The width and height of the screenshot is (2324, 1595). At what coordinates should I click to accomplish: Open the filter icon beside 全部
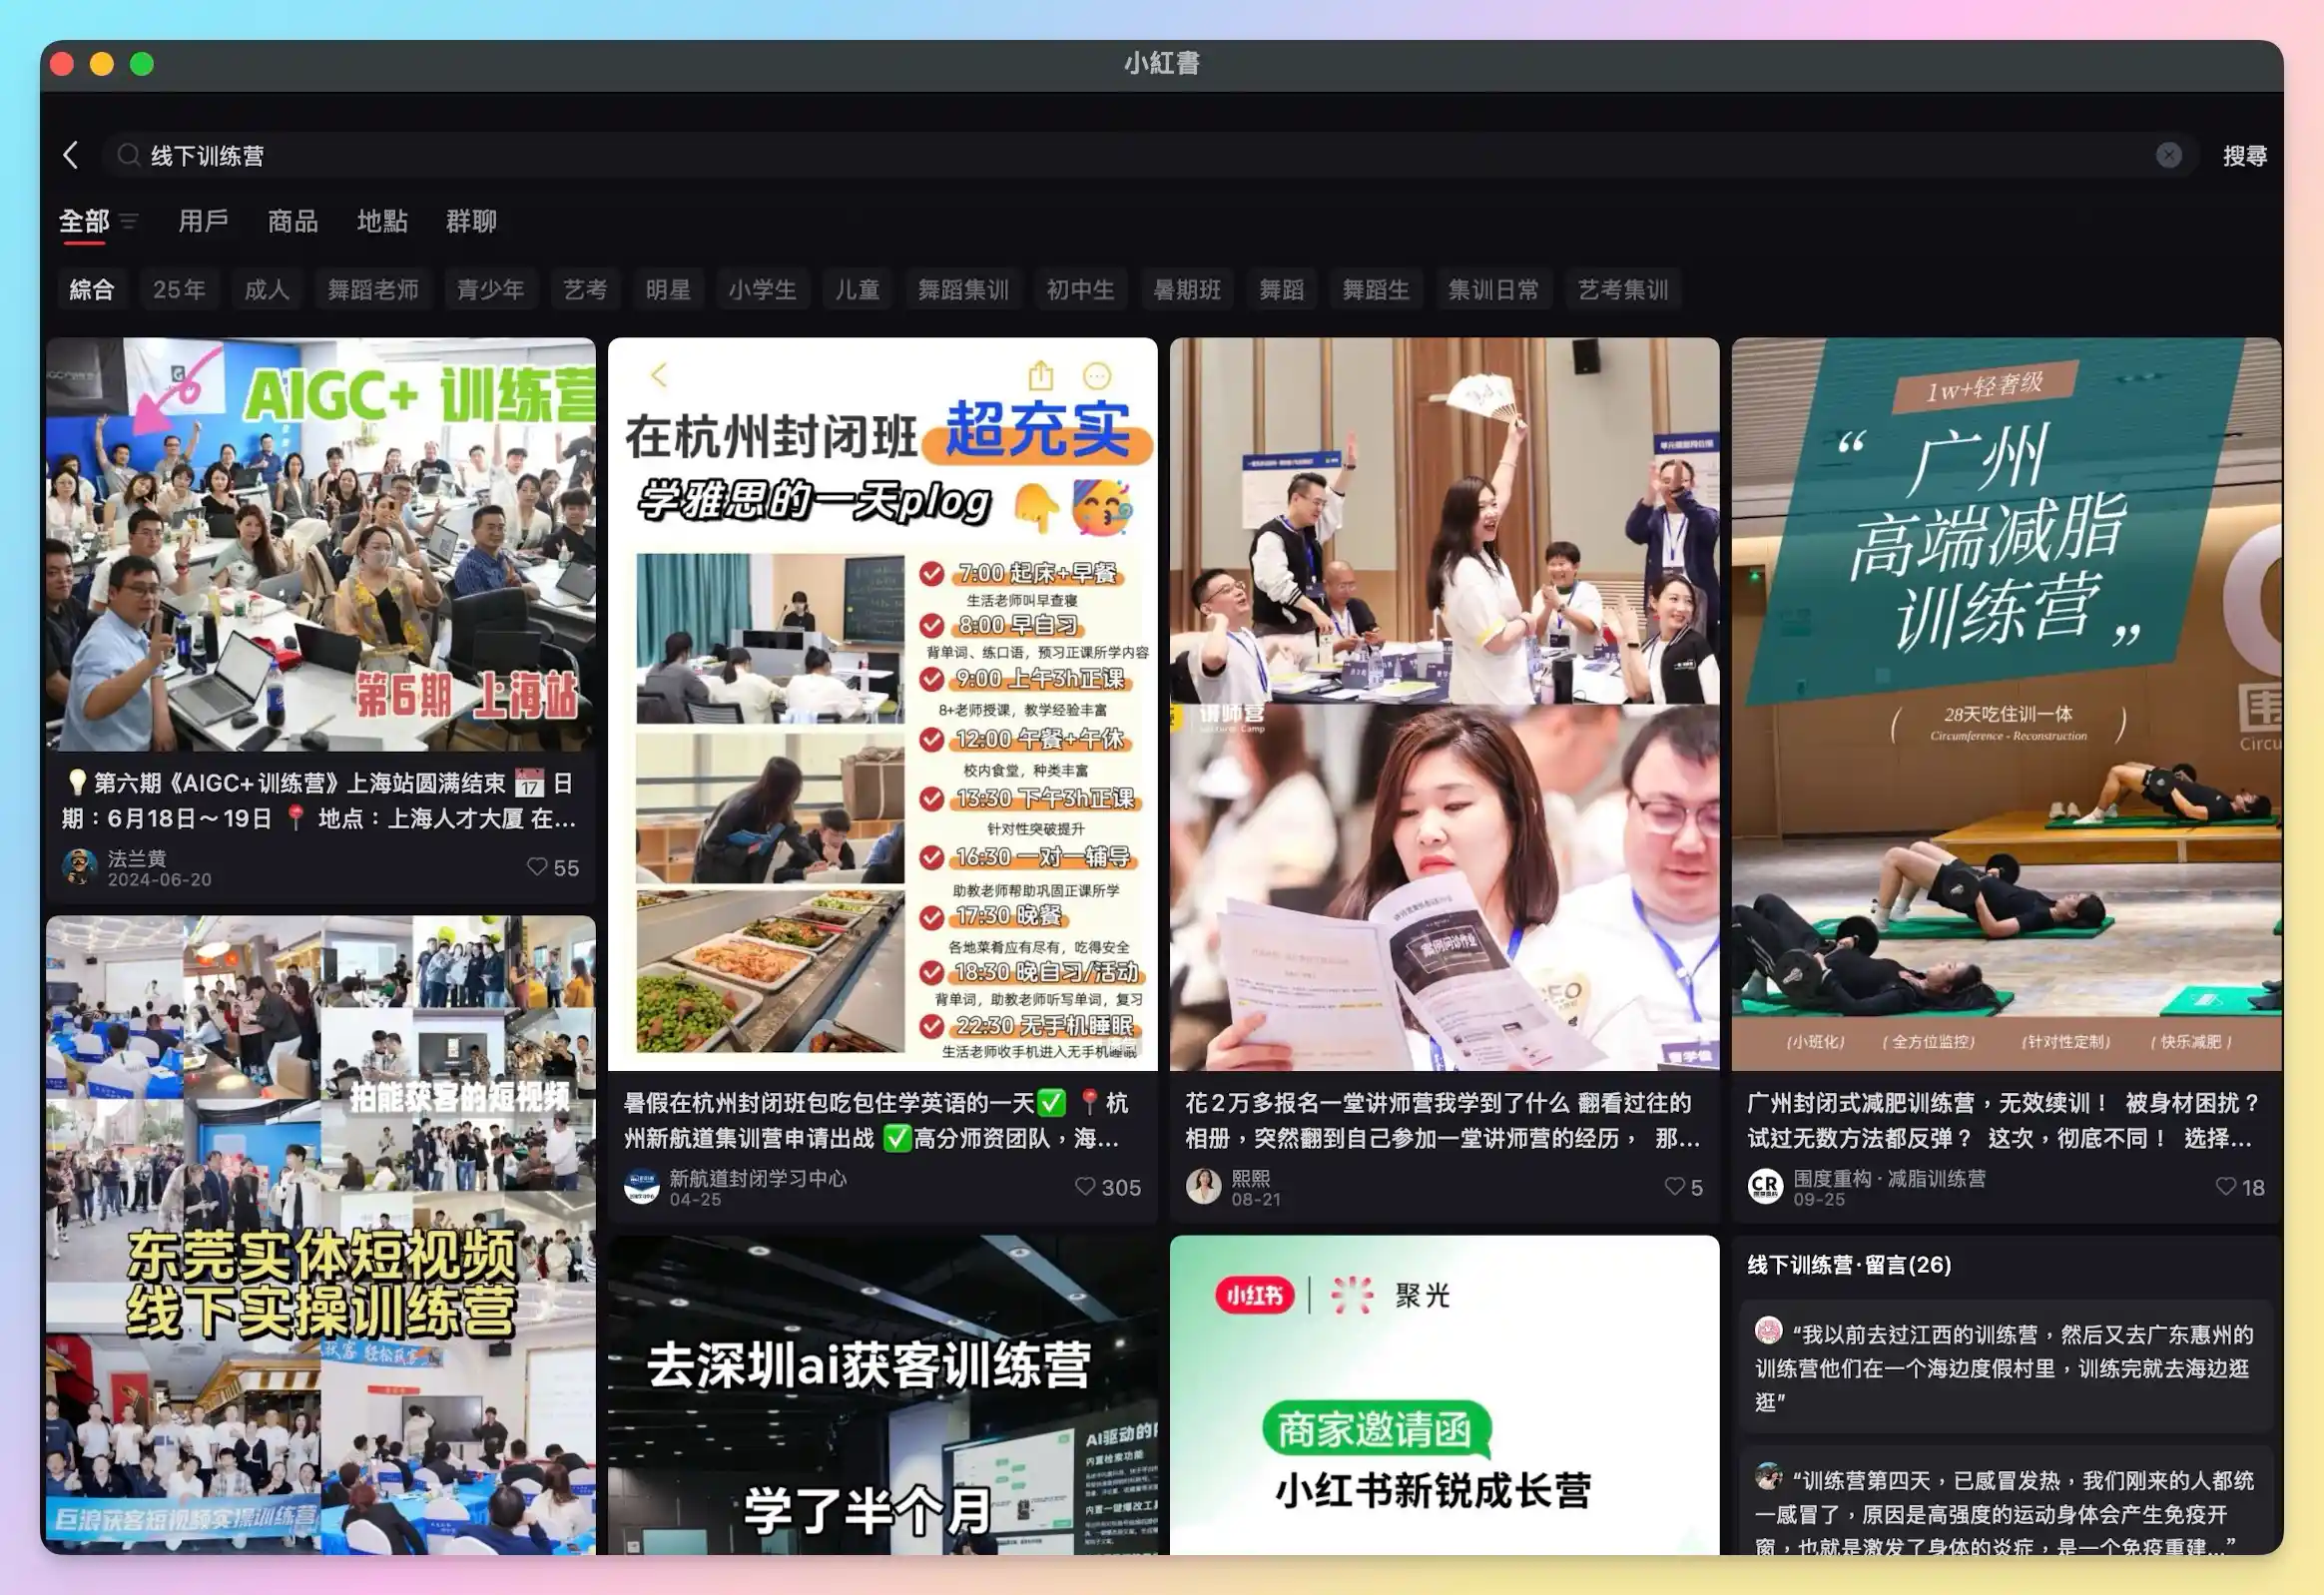click(129, 221)
